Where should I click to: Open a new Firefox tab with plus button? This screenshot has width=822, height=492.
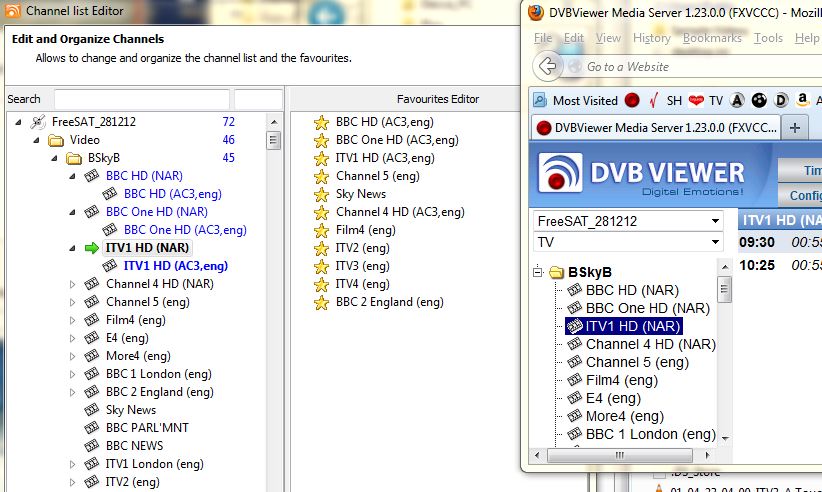tap(795, 128)
